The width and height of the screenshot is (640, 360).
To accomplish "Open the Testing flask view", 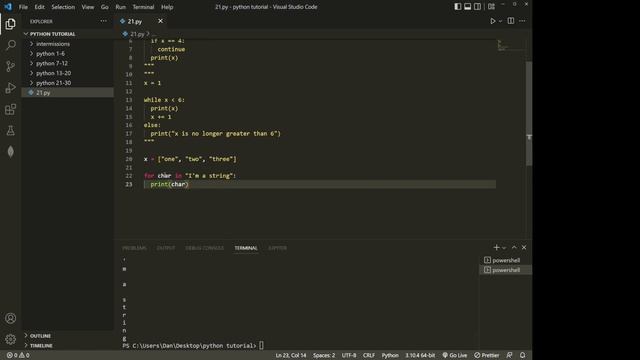I will (11, 131).
